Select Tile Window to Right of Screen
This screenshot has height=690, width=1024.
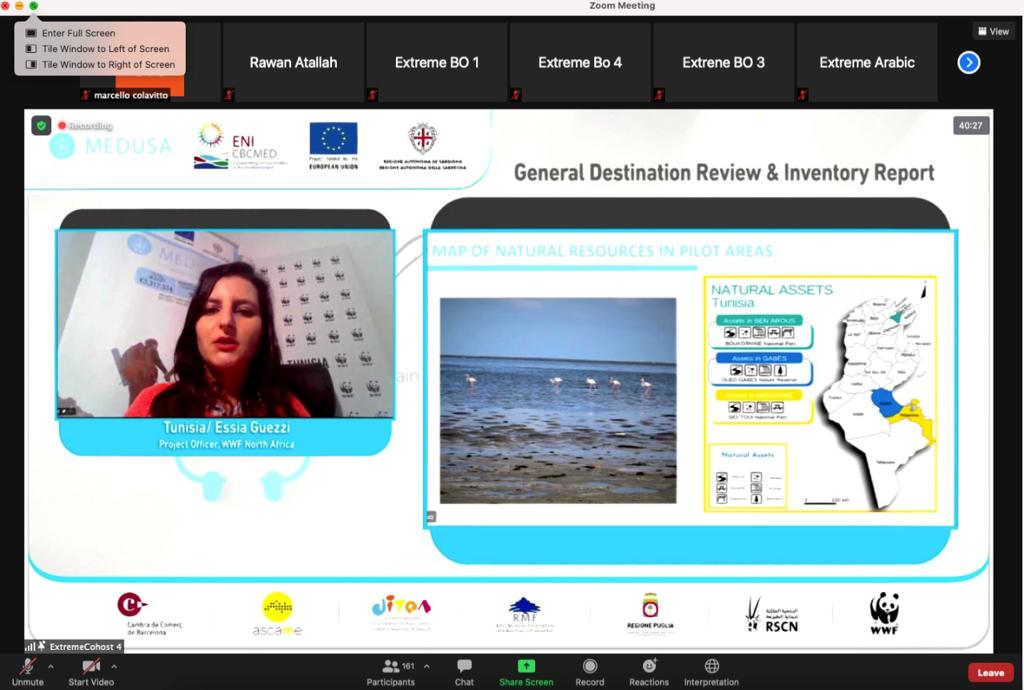coord(108,65)
